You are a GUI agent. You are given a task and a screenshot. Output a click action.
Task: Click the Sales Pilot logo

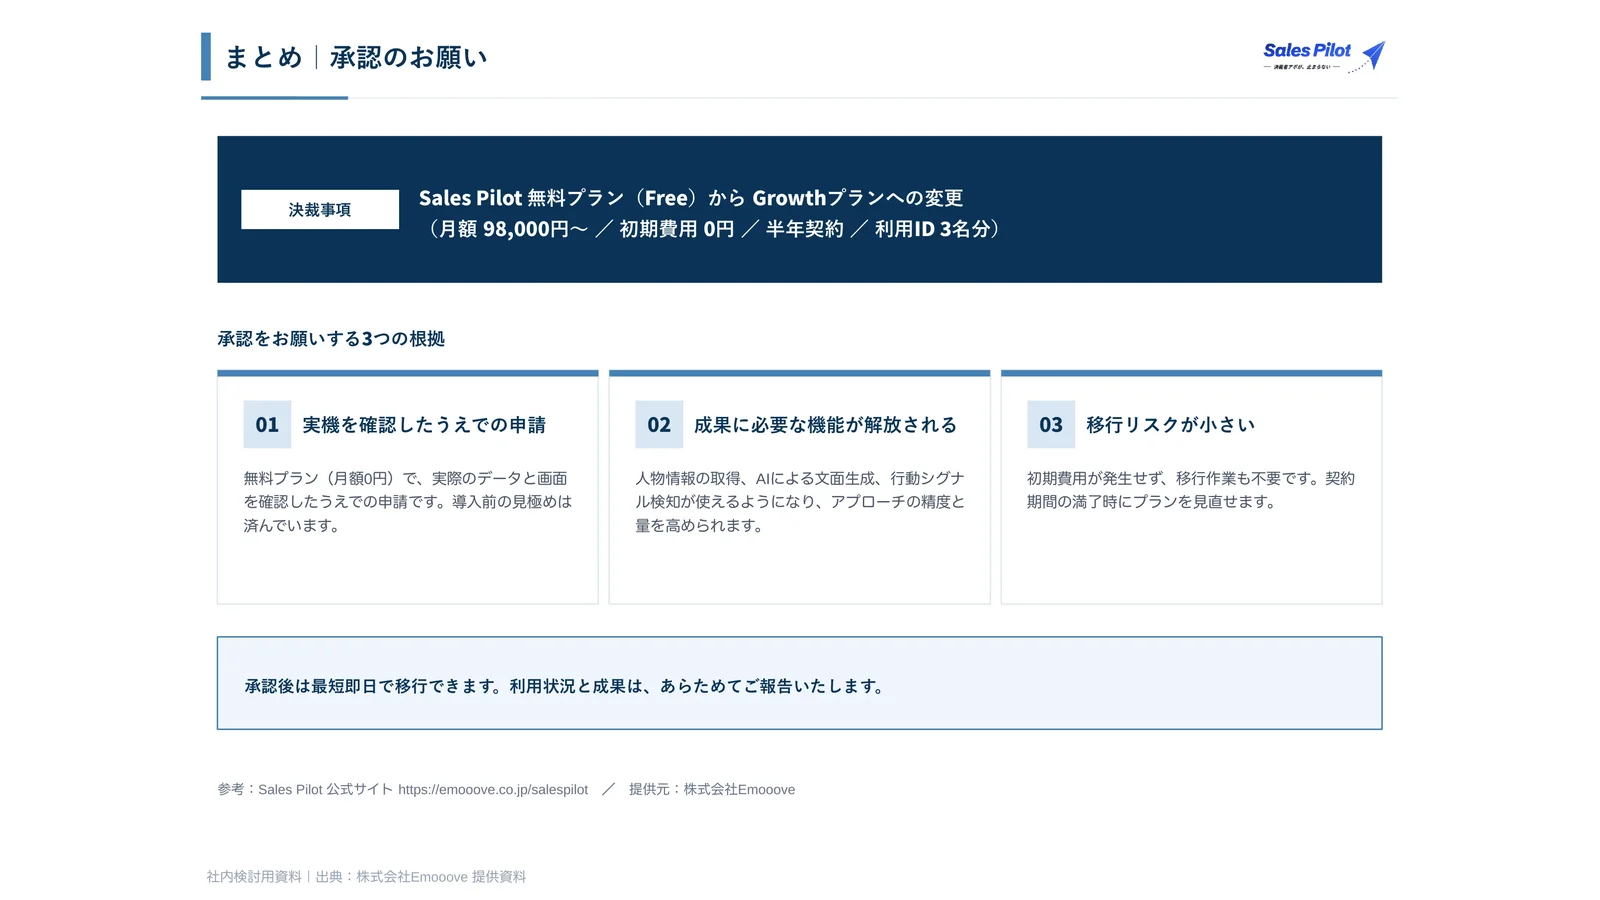[x=1324, y=56]
